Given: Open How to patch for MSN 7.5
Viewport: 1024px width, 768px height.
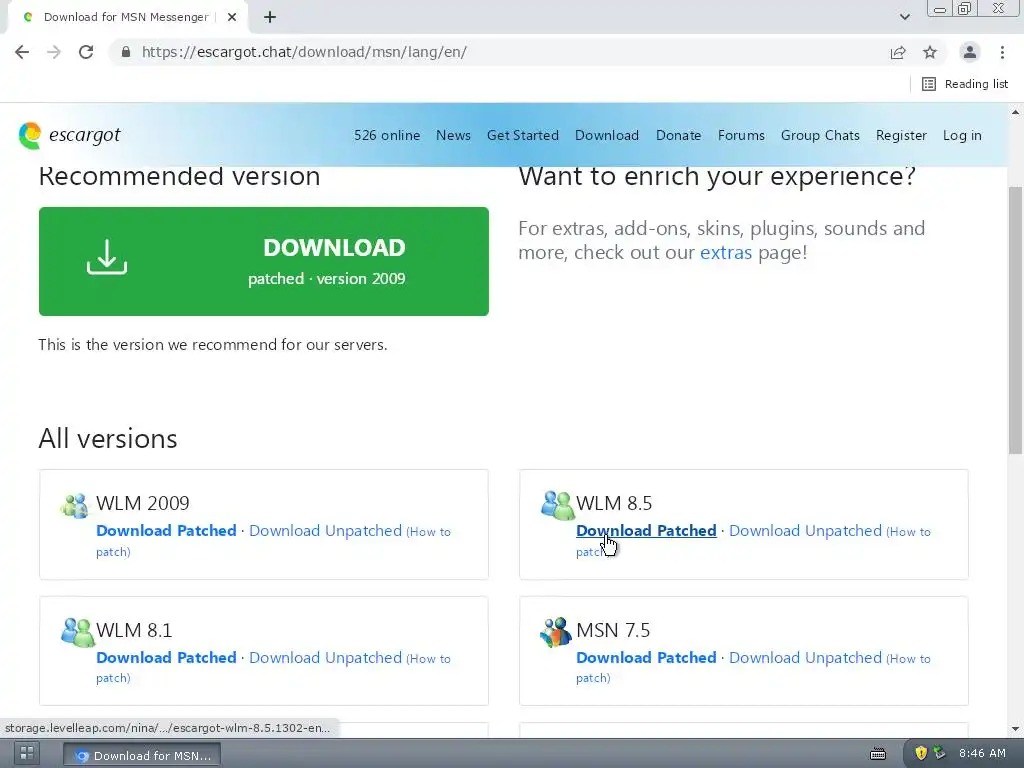Looking at the screenshot, I should 908,658.
